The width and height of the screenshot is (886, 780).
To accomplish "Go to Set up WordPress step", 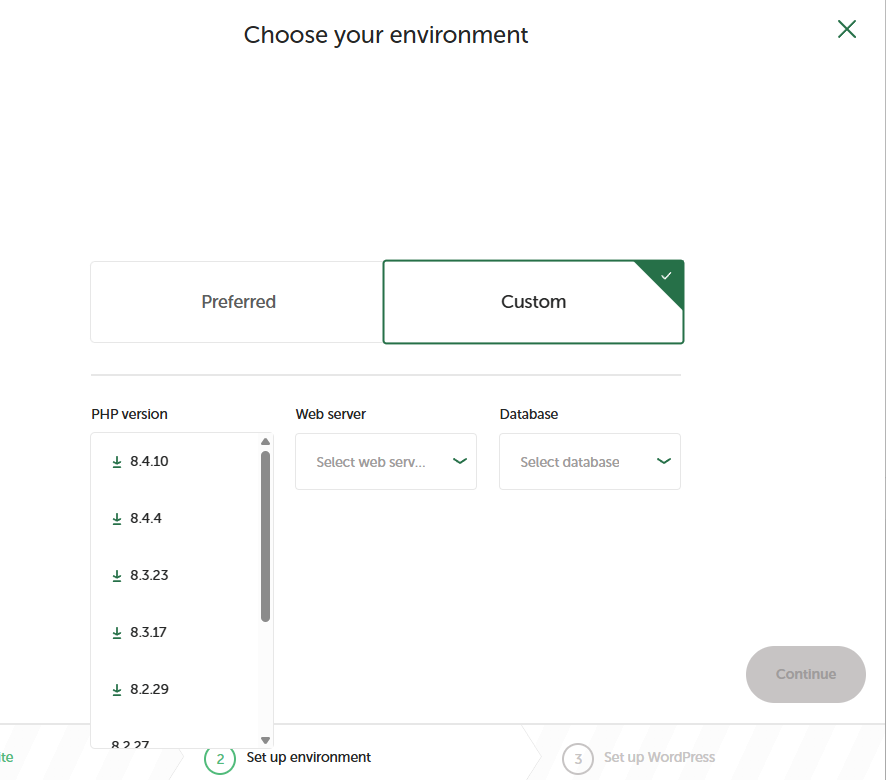I will [x=659, y=758].
